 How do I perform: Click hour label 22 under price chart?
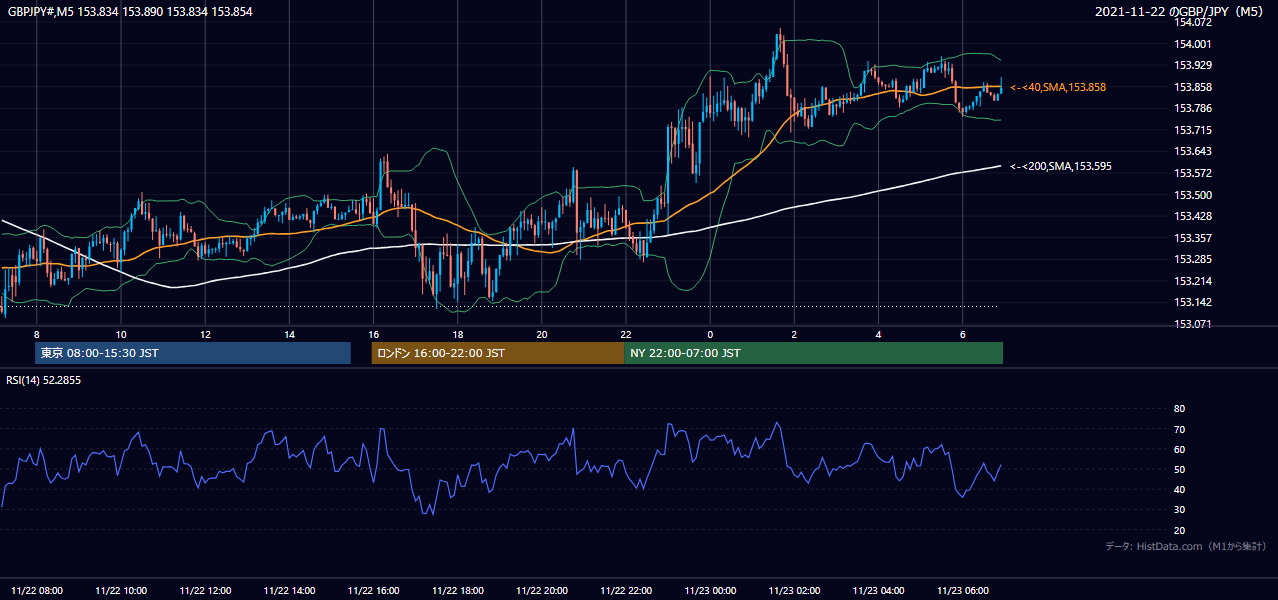point(626,334)
